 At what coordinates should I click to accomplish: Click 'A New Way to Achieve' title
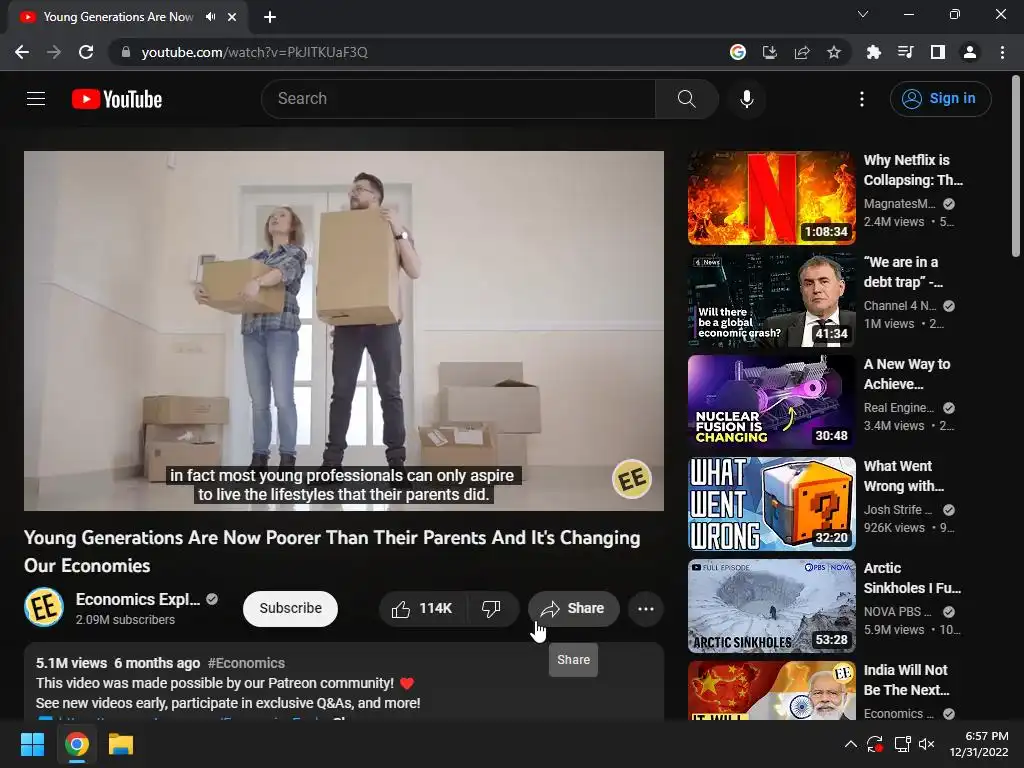coord(907,374)
